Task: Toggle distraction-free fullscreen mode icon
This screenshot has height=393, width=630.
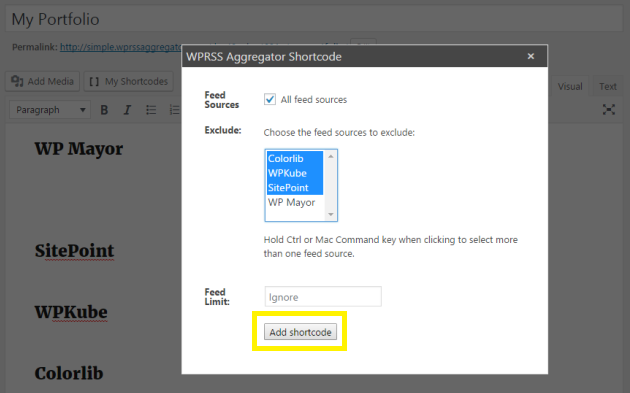Action: (609, 109)
